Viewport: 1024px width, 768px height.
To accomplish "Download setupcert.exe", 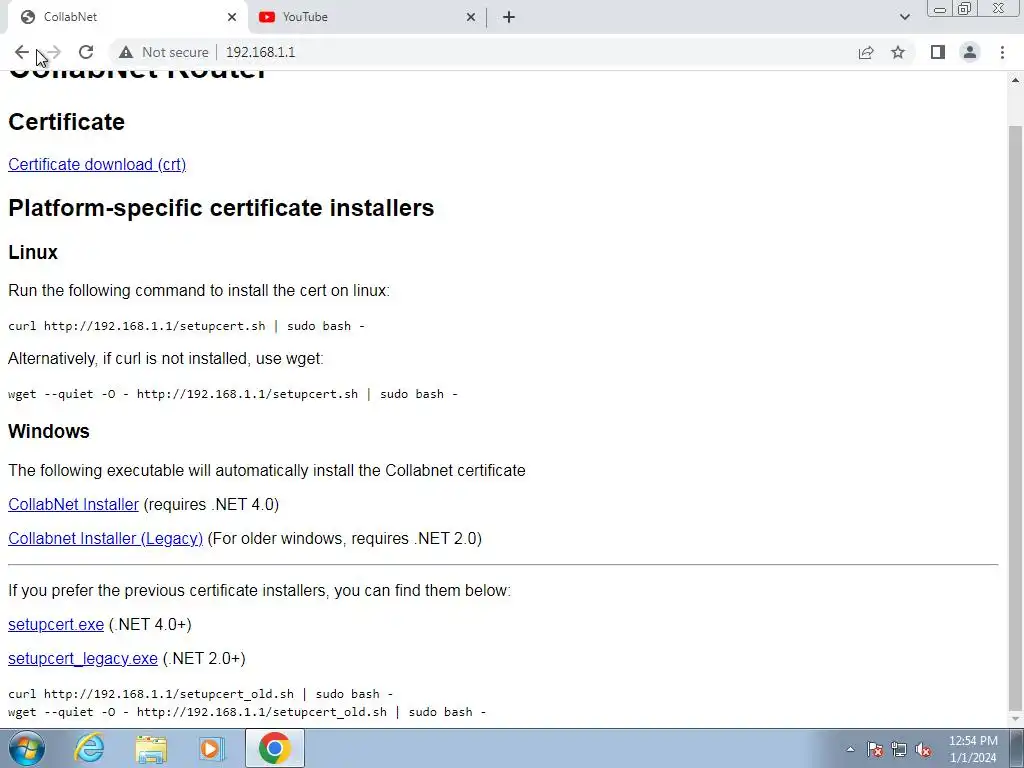I will coord(56,624).
